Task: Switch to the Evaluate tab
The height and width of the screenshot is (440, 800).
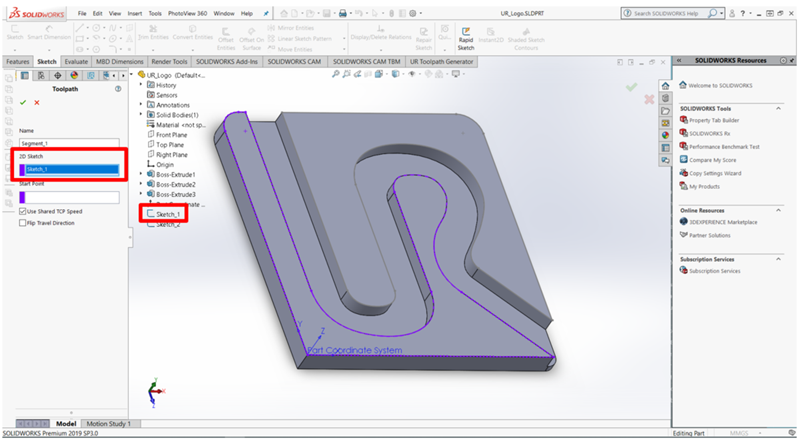Action: [x=76, y=62]
